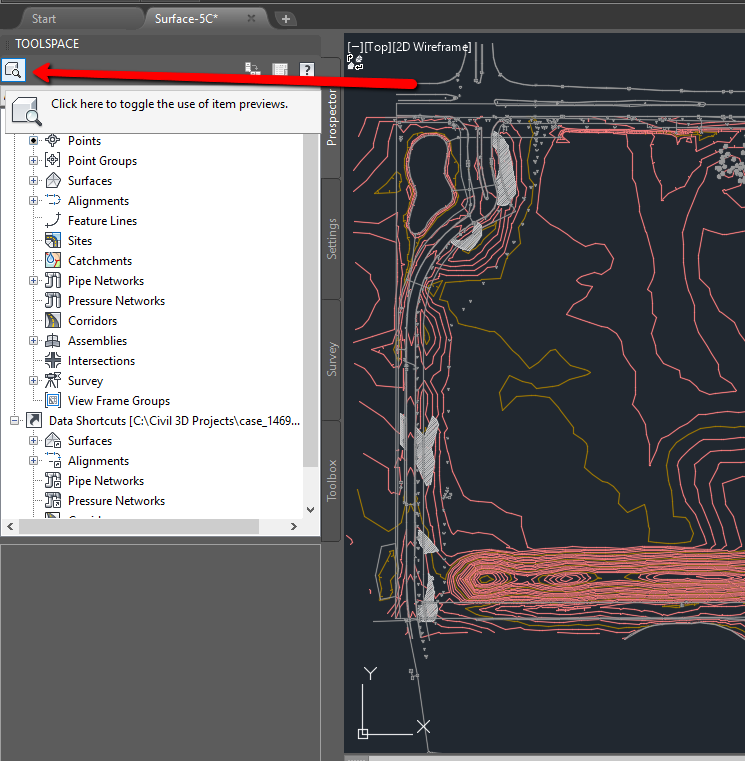The image size is (745, 761).
Task: Click the View Frame Groups icon
Action: click(53, 401)
